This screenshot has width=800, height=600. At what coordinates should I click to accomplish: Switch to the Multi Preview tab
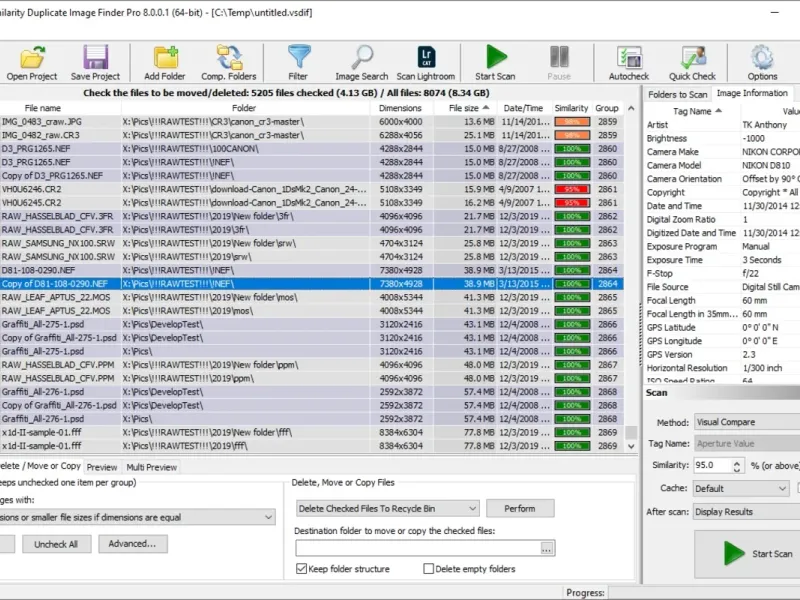tap(151, 467)
